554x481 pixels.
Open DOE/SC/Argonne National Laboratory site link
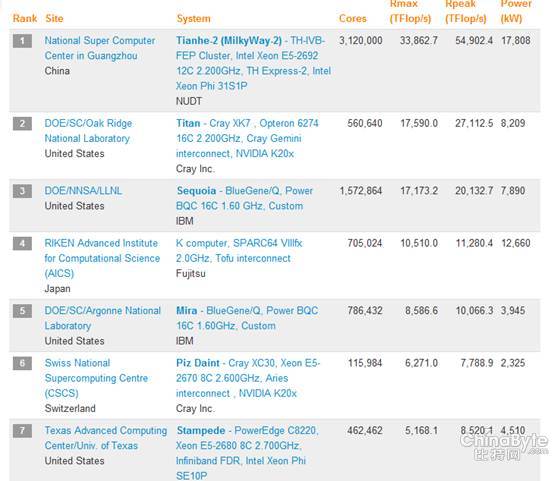pos(102,318)
